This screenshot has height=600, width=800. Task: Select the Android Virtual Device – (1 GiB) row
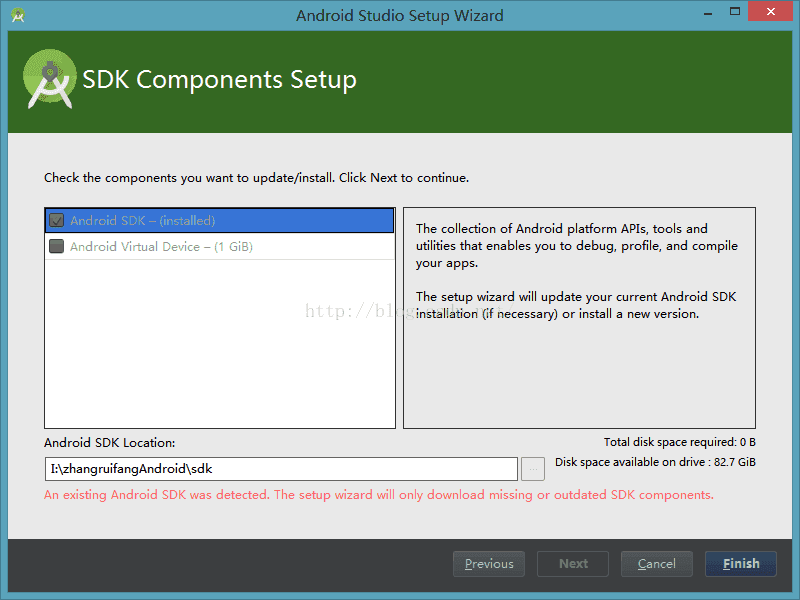click(220, 246)
